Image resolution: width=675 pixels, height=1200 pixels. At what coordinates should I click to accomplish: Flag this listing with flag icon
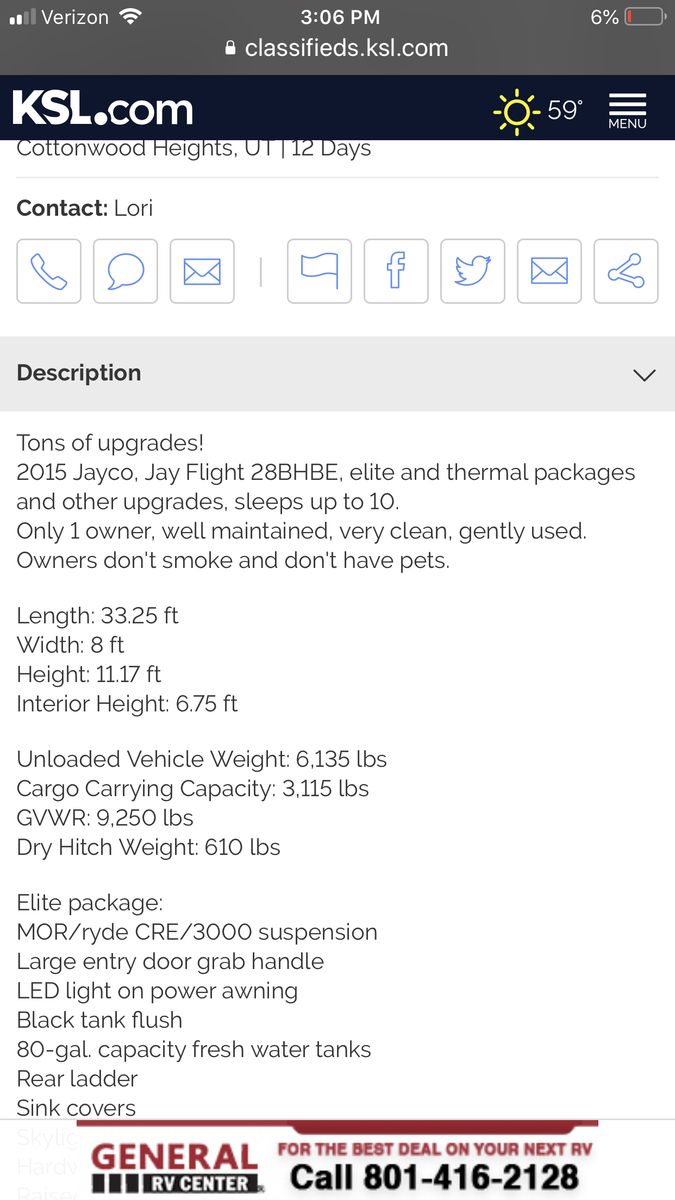click(319, 271)
